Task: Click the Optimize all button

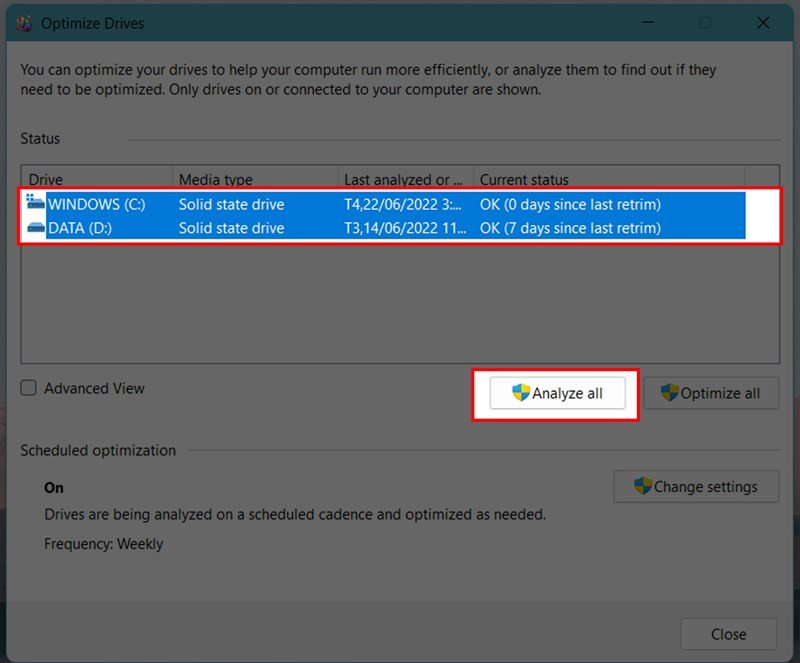Action: click(x=711, y=392)
